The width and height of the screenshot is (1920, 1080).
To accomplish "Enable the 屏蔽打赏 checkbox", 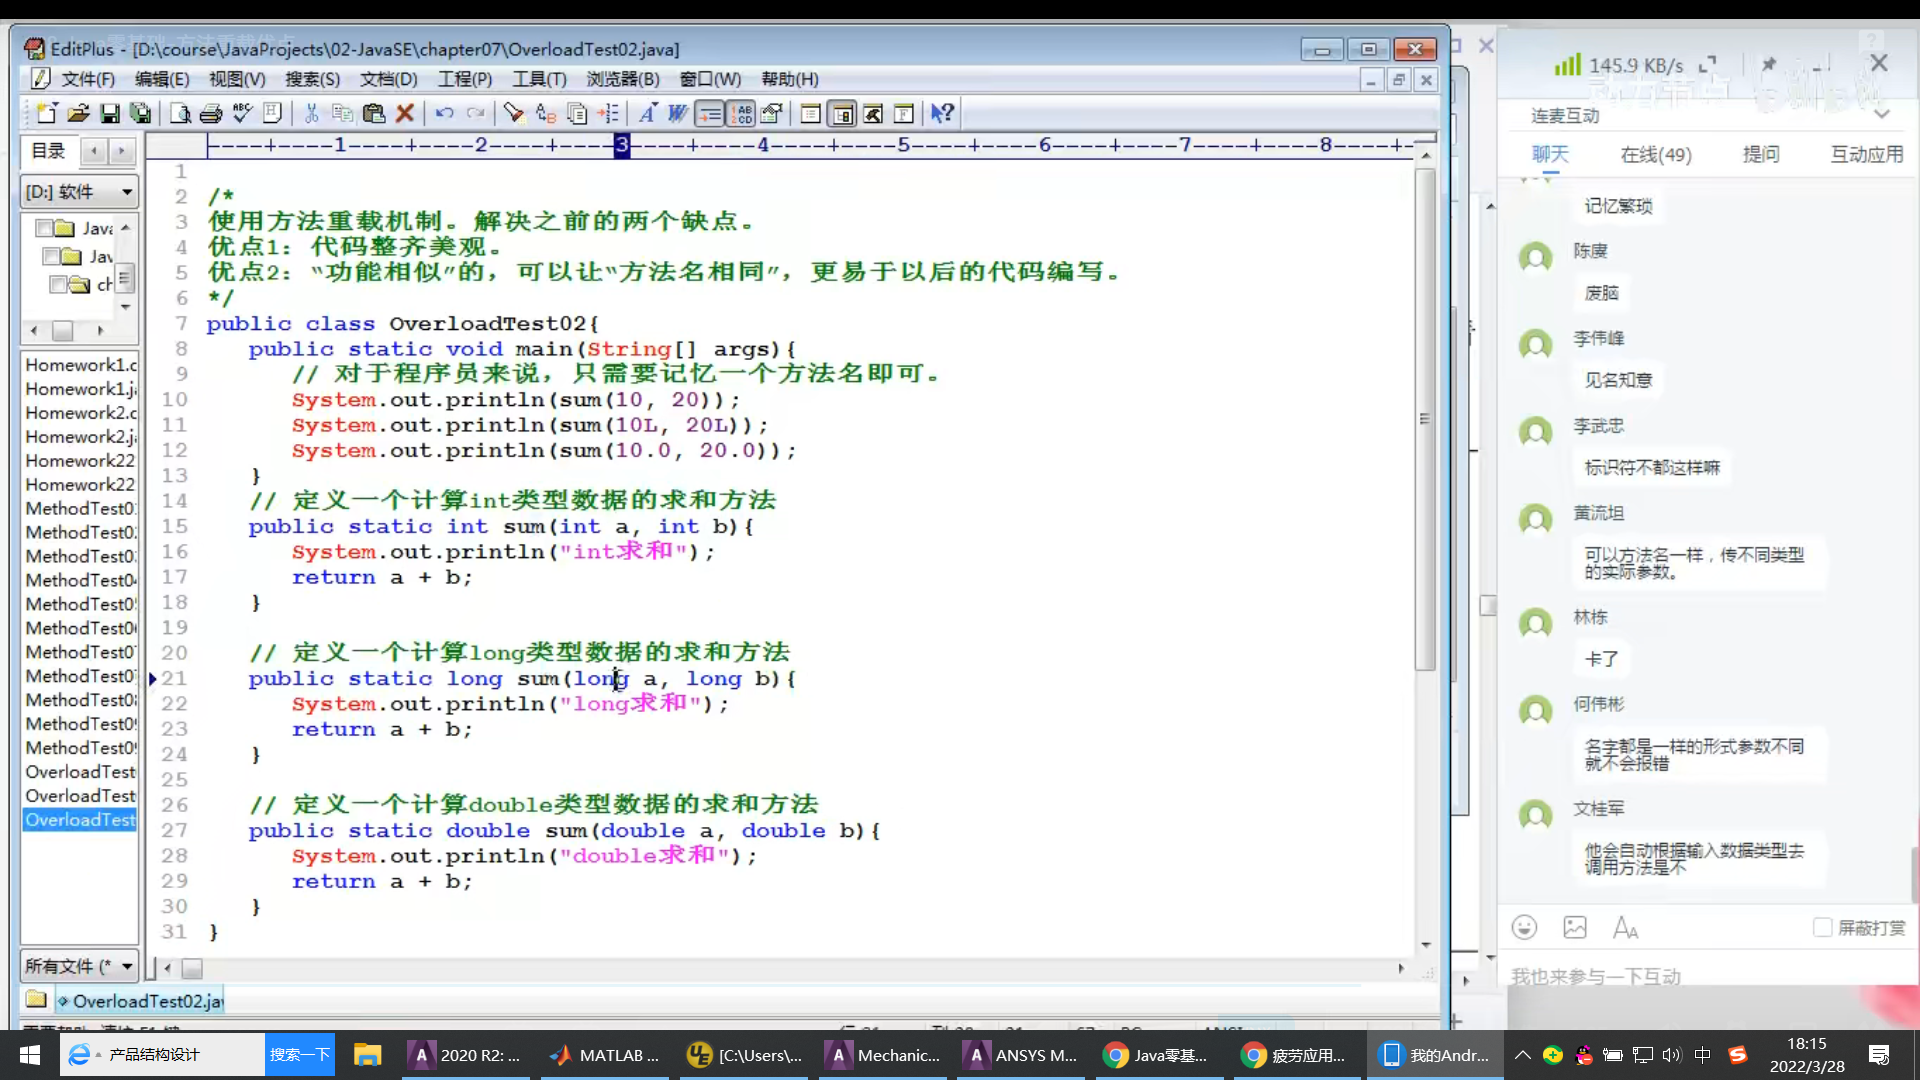I will point(1822,927).
